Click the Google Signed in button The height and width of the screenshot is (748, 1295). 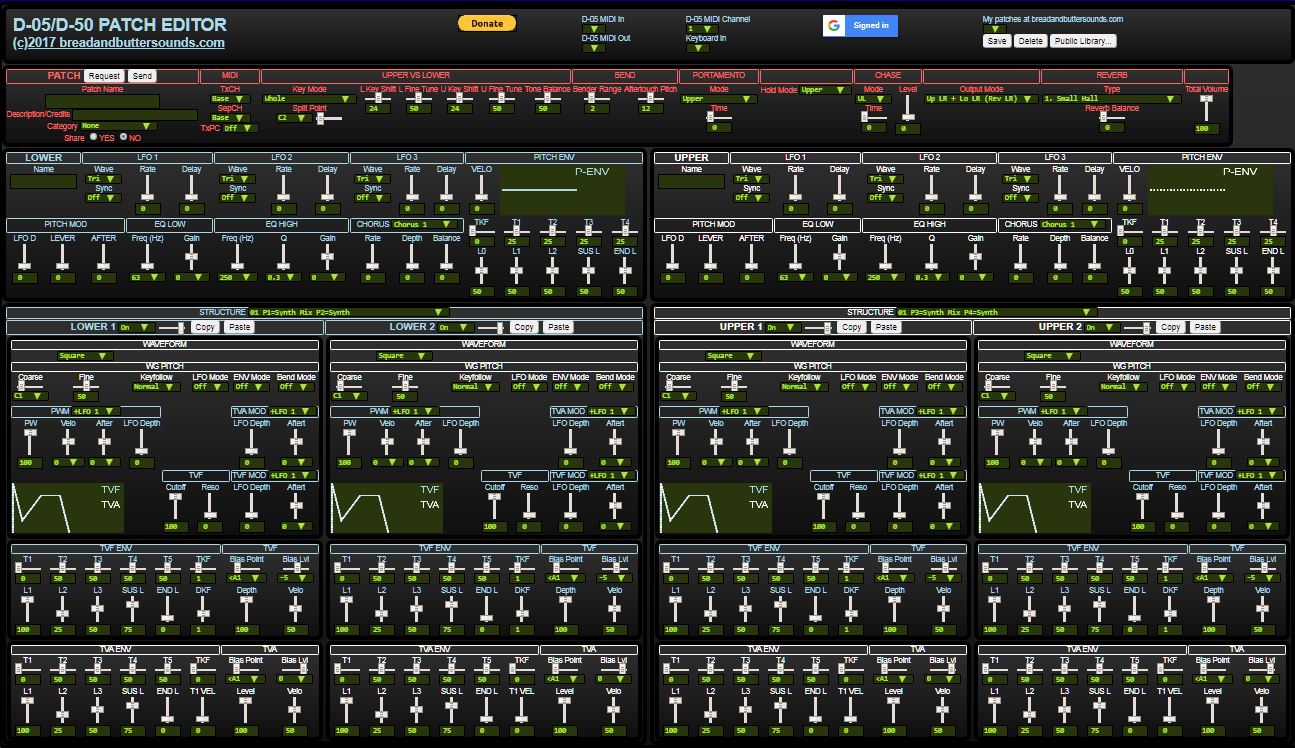[x=860, y=26]
